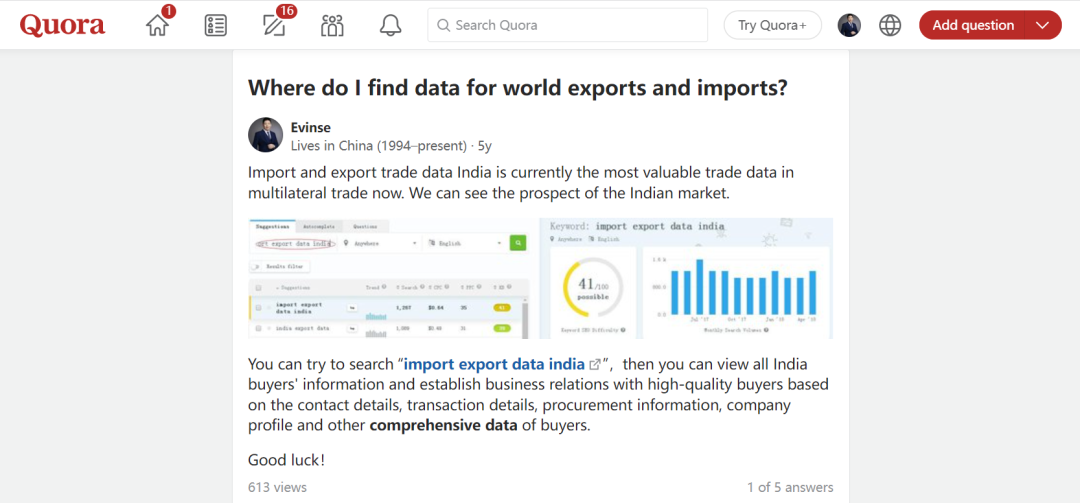The width and height of the screenshot is (1080, 503).
Task: Click the Try Quora+ button
Action: (772, 25)
